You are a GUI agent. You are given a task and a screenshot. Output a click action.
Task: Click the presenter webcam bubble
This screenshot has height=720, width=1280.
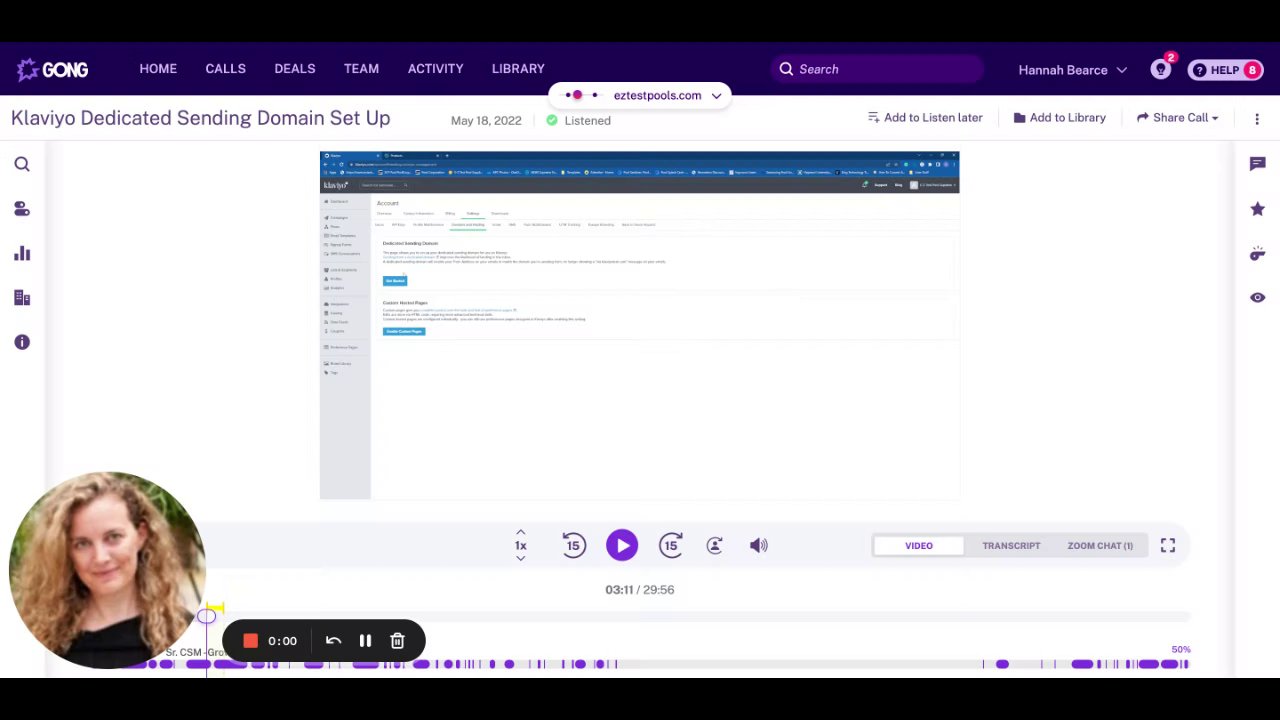(107, 570)
